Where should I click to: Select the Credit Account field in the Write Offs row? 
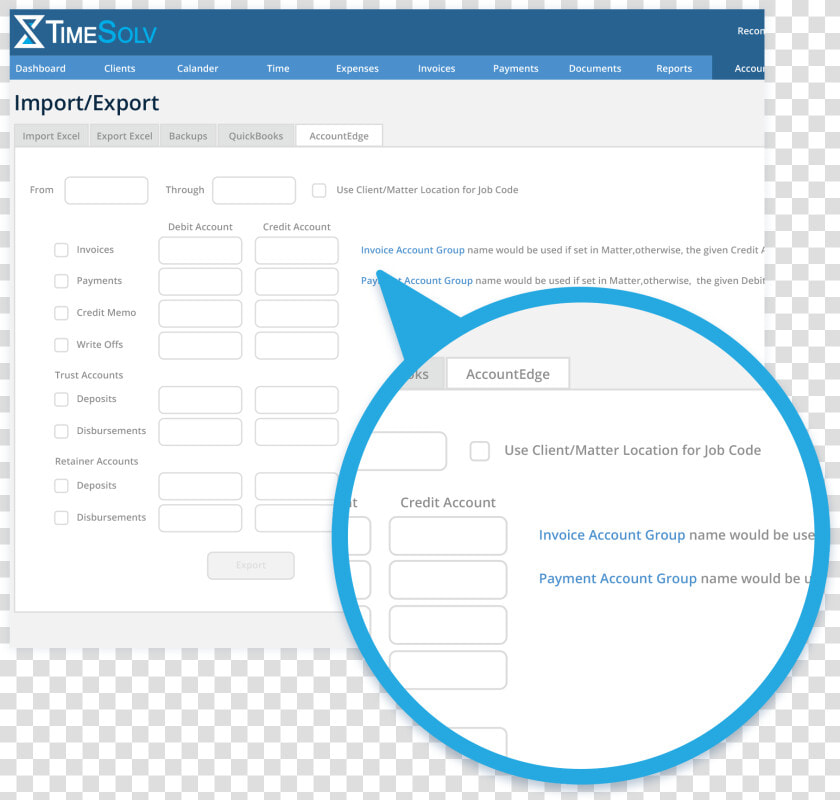(297, 346)
